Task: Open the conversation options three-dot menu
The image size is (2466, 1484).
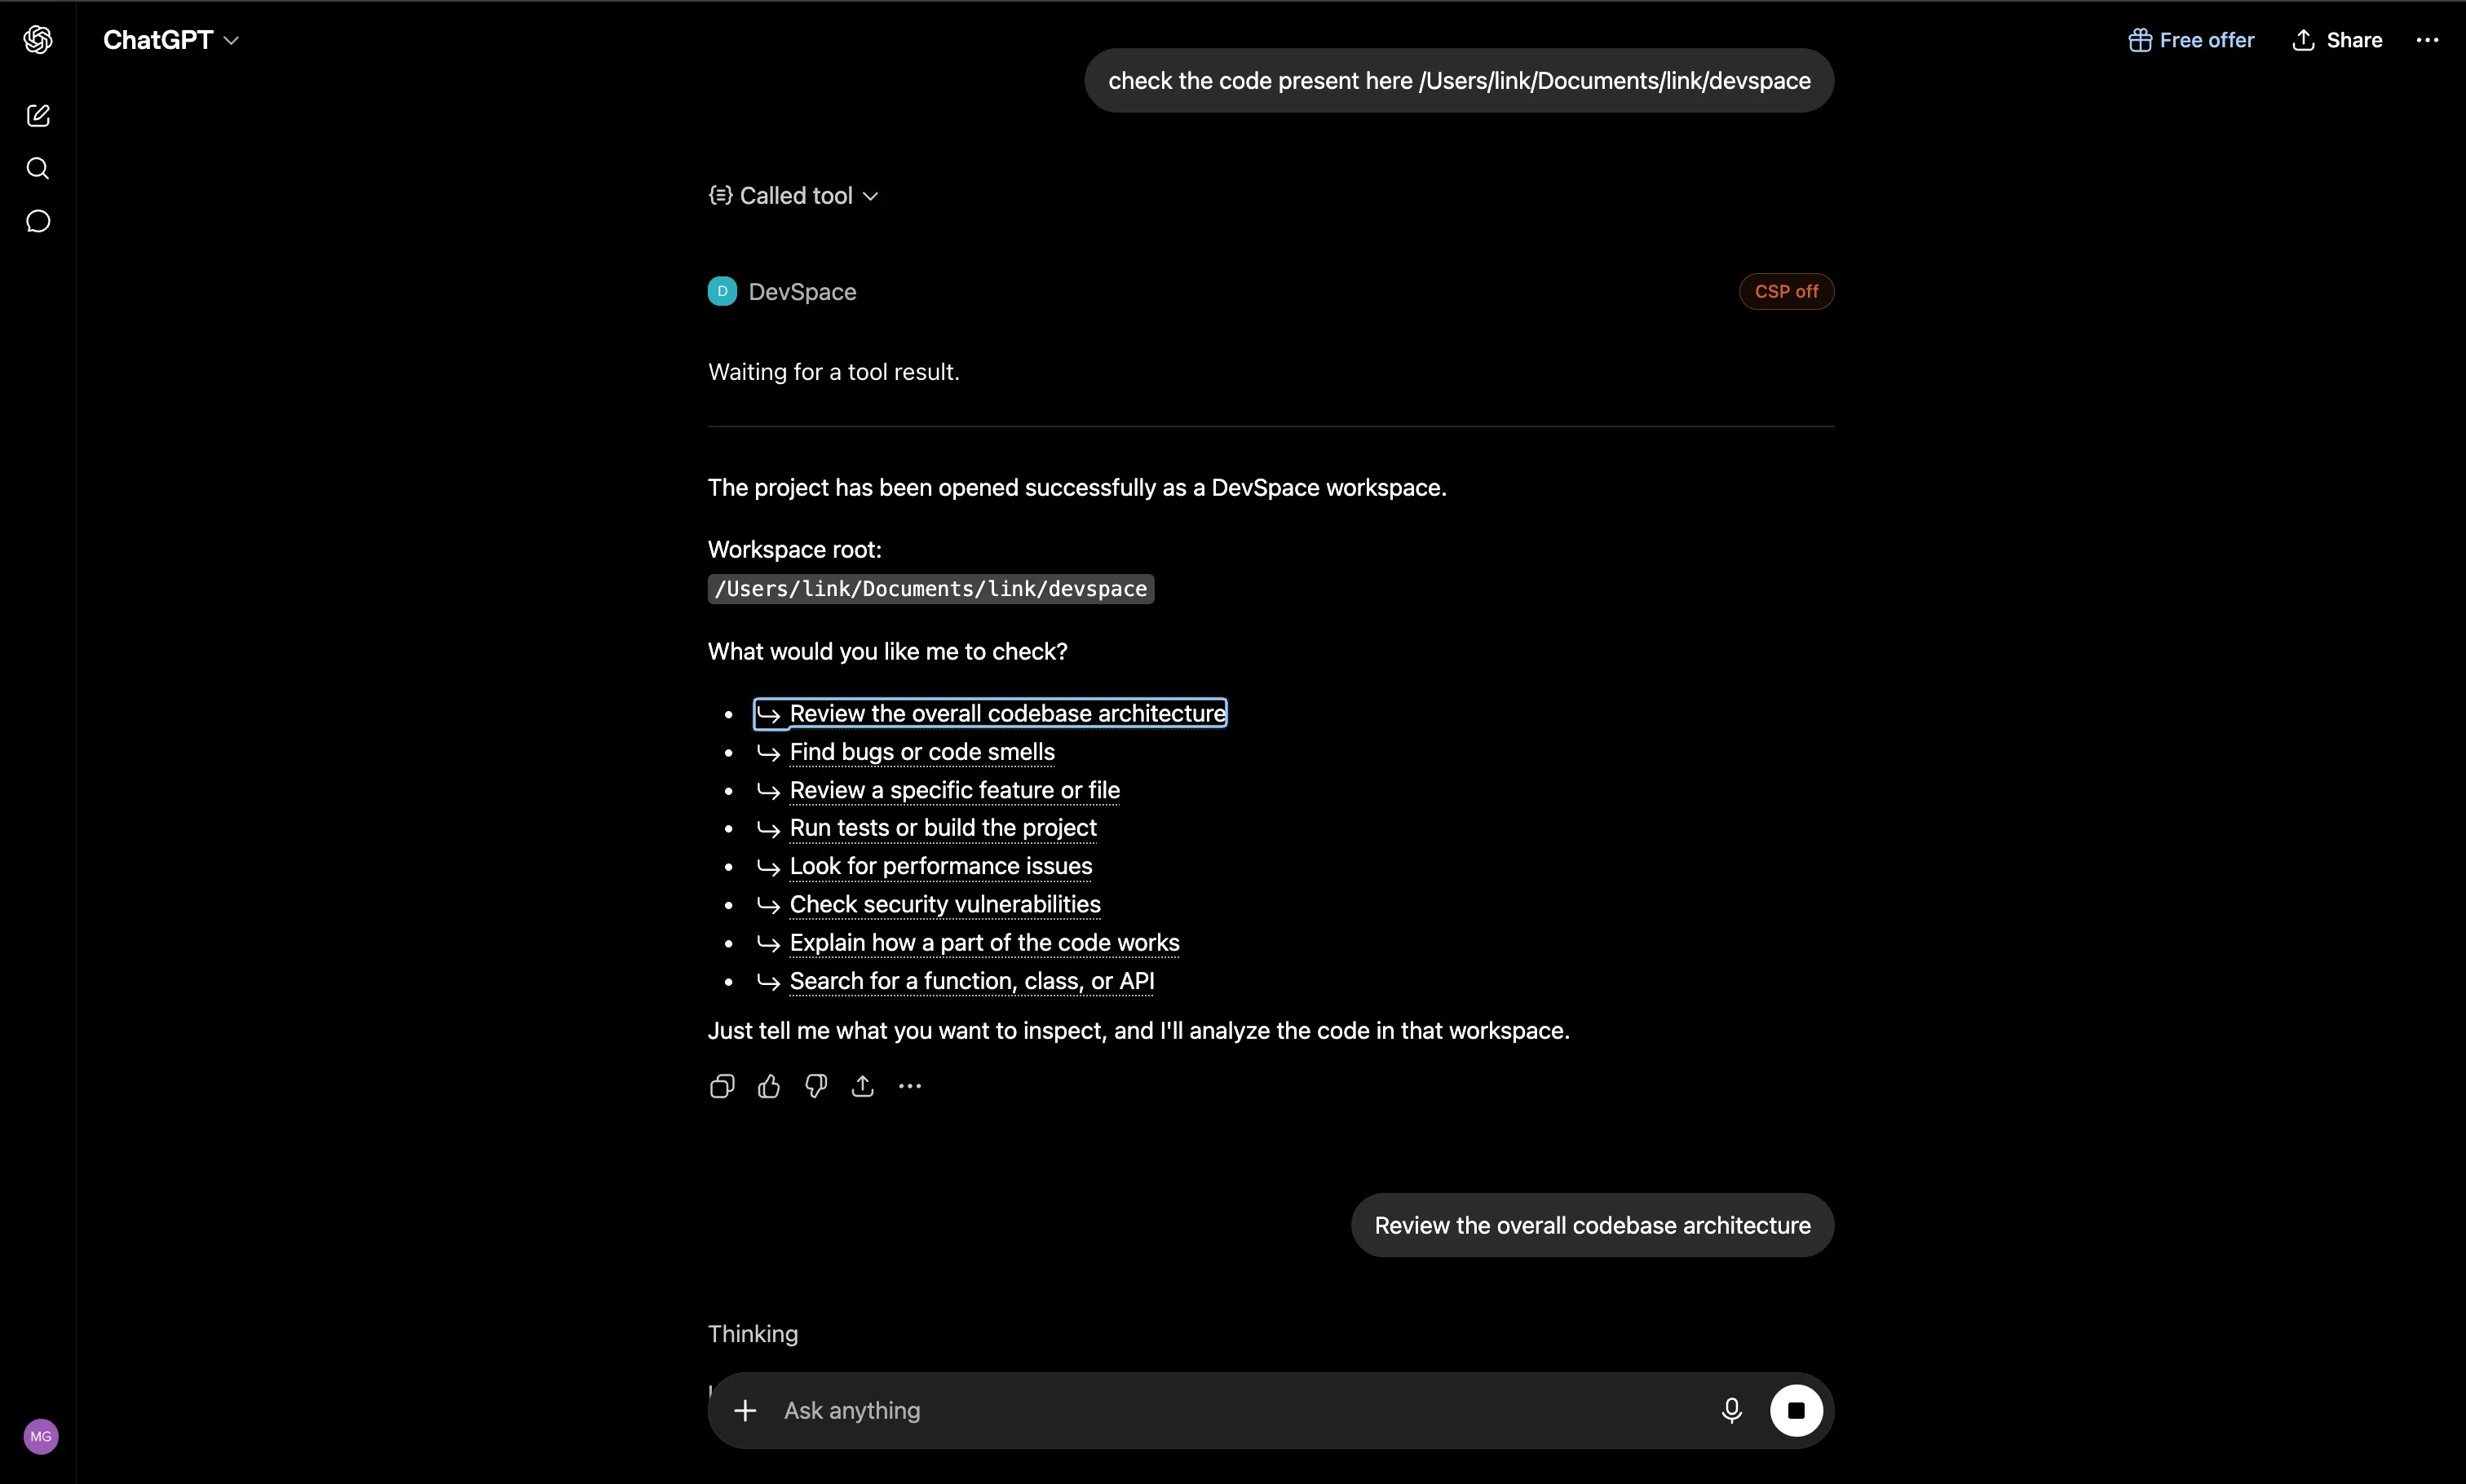Action: (x=2427, y=40)
